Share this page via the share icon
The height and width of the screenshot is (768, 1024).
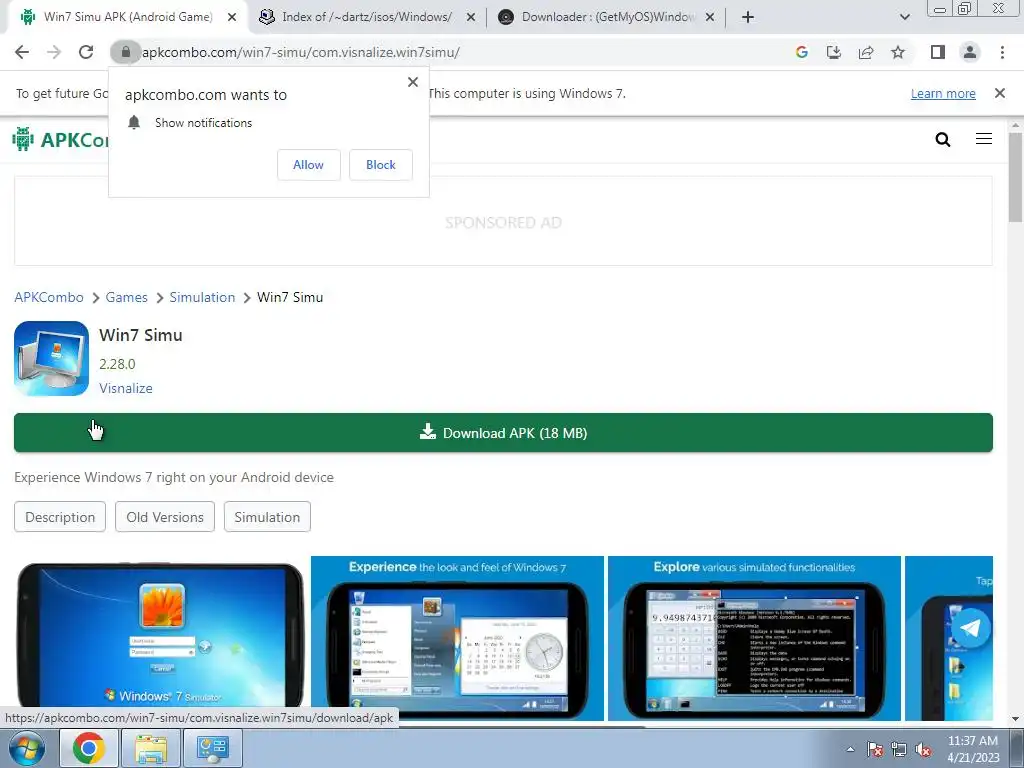coord(866,52)
